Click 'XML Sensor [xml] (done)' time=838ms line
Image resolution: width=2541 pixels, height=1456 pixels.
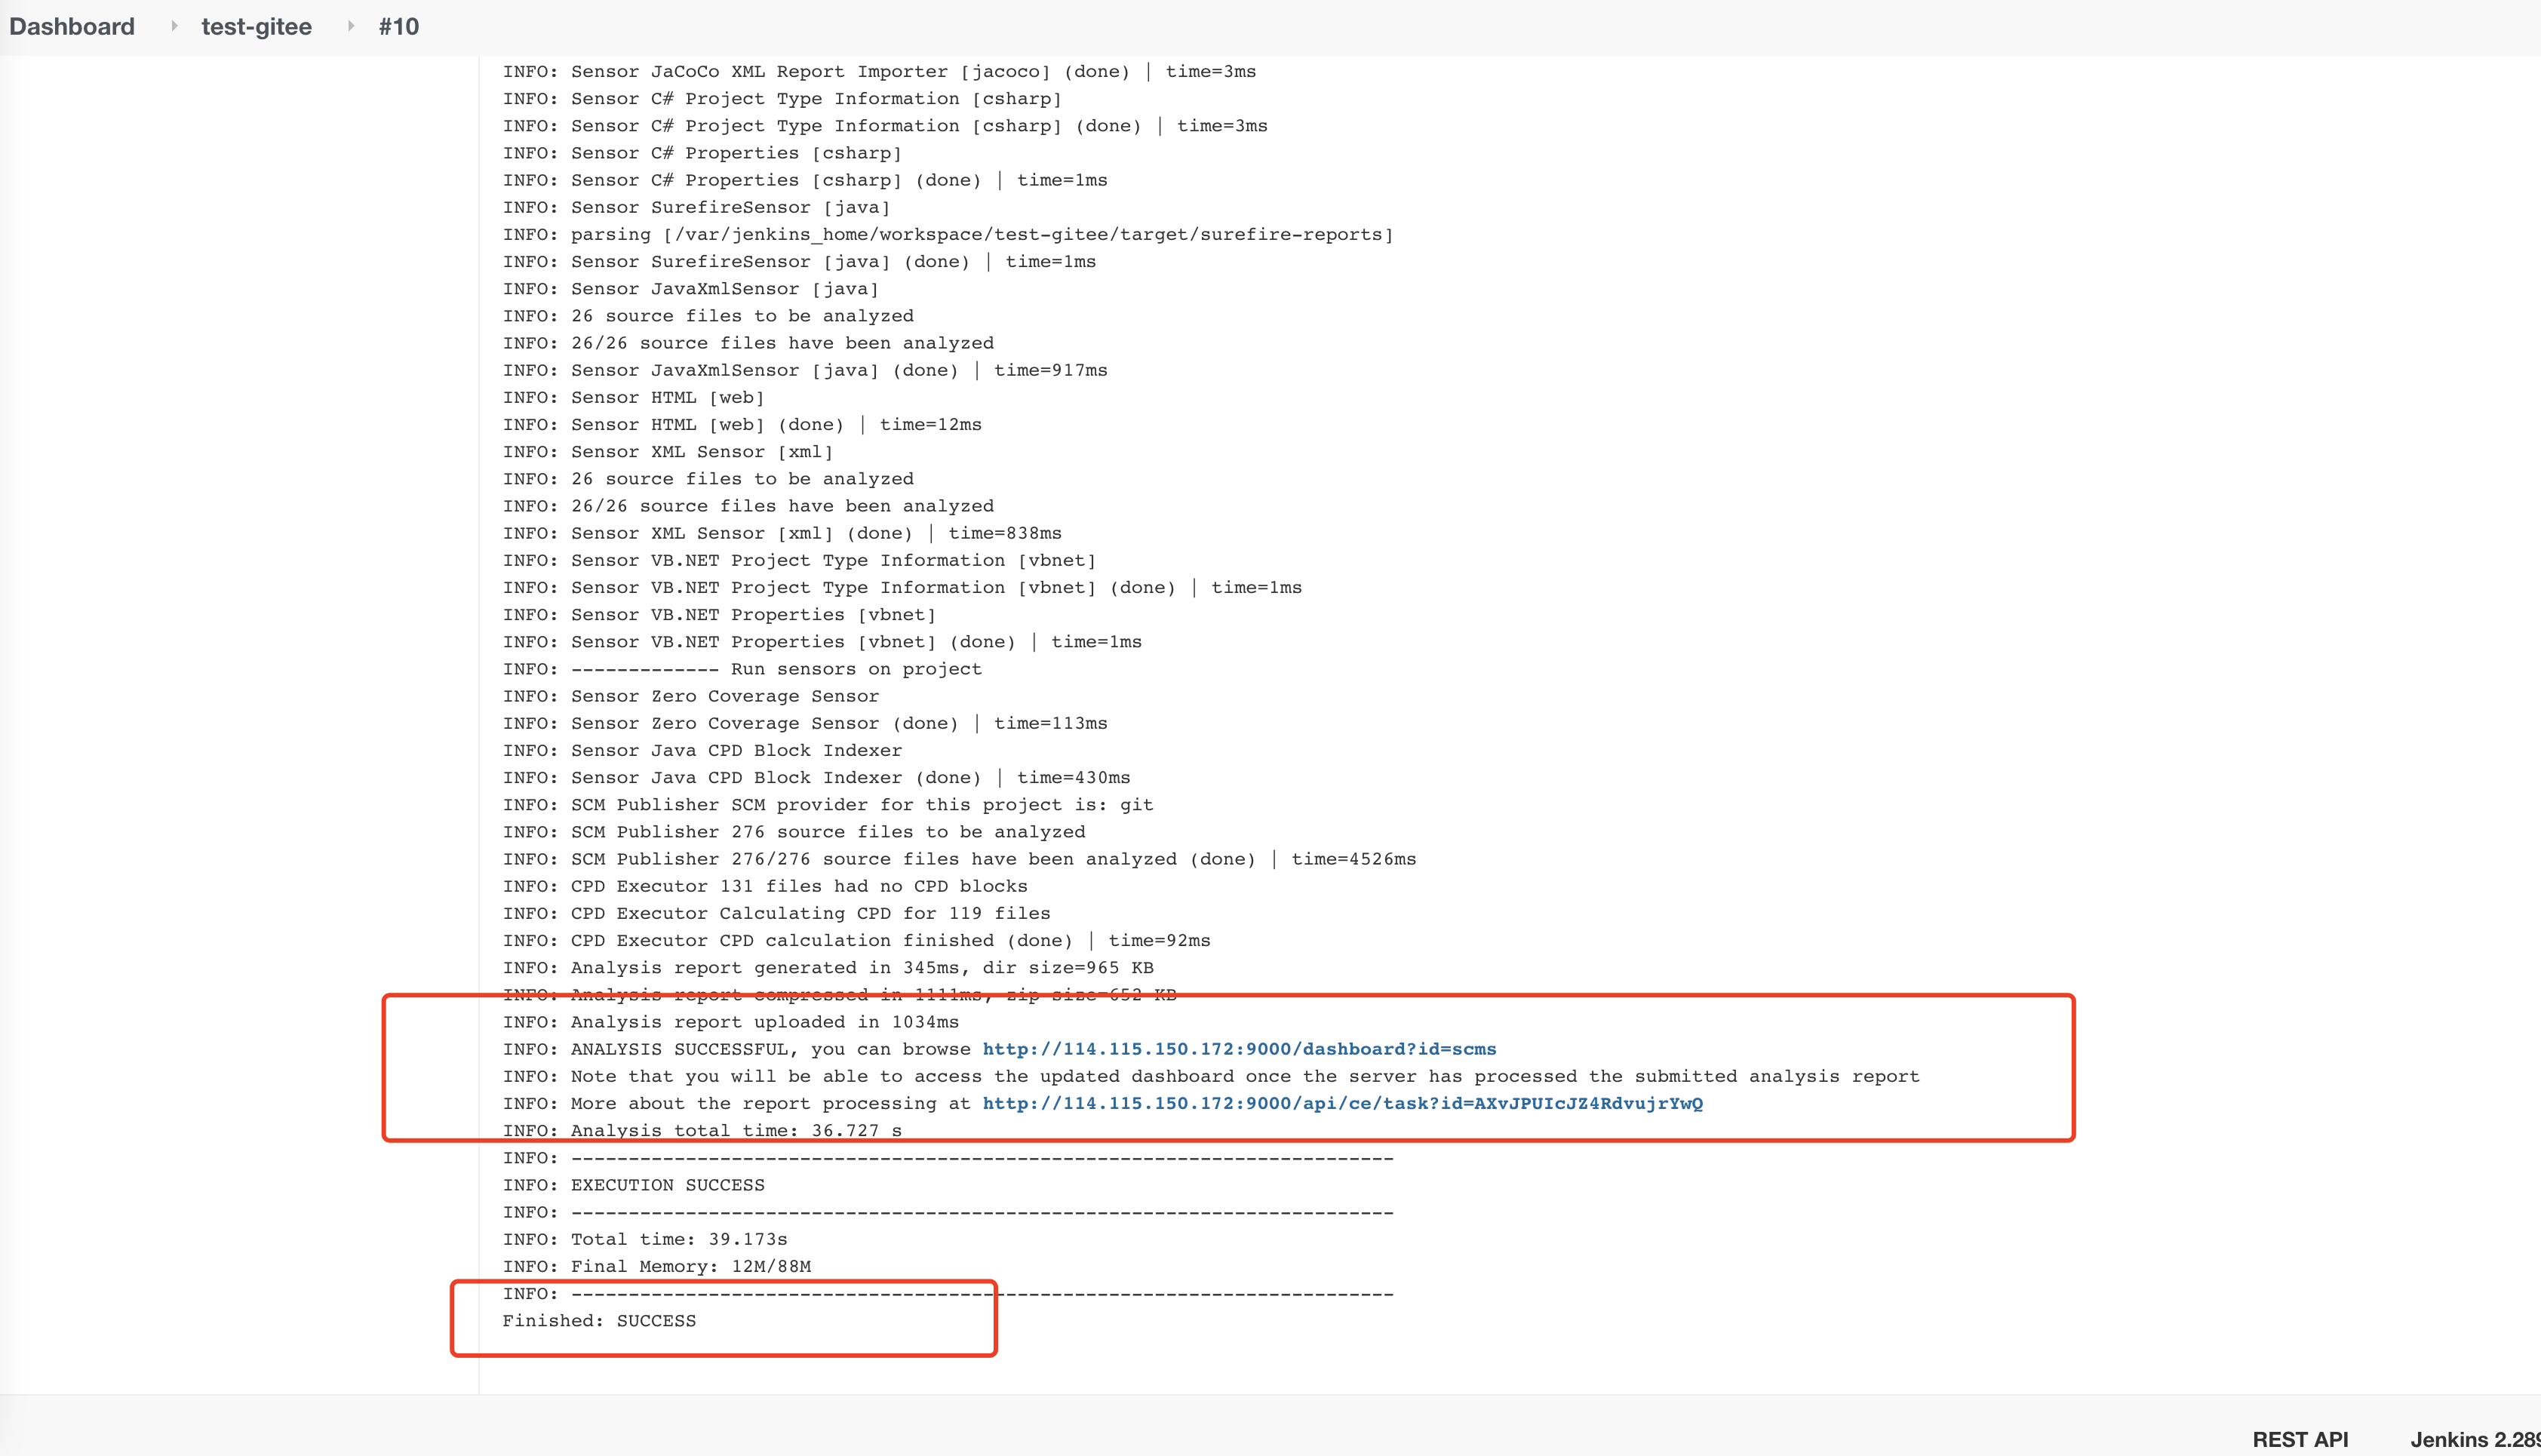click(782, 533)
